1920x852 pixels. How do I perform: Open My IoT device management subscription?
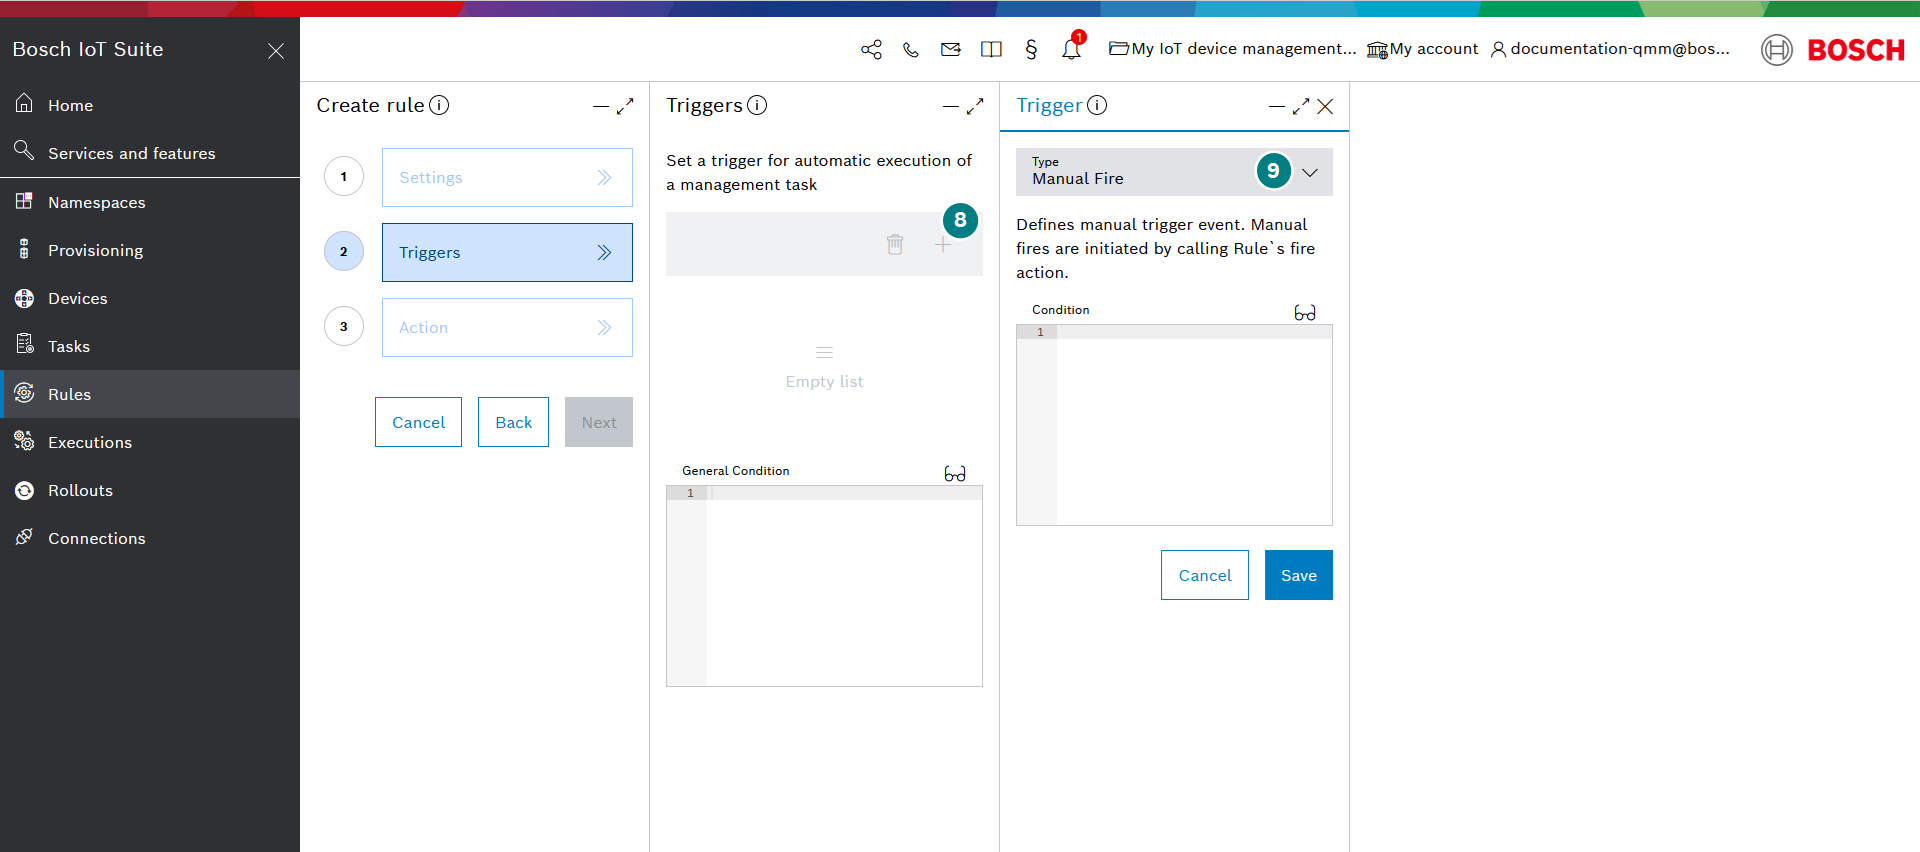click(1232, 49)
